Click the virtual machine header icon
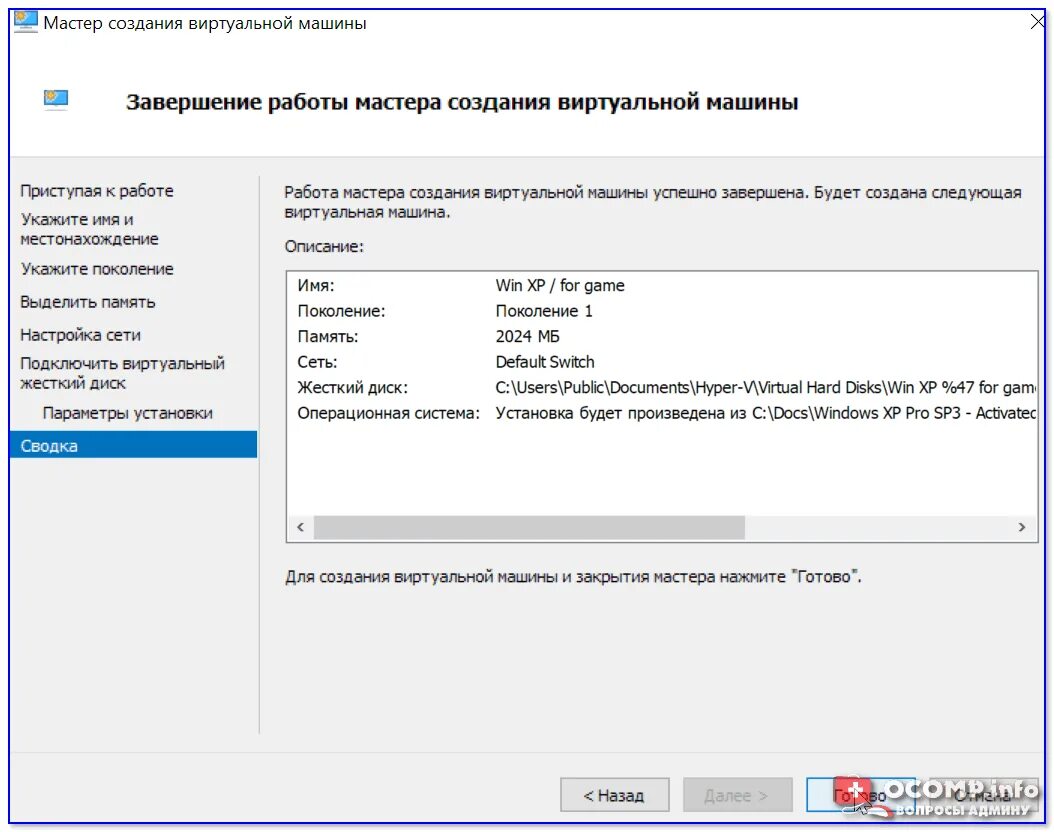Image resolution: width=1054 pixels, height=832 pixels. 56,99
